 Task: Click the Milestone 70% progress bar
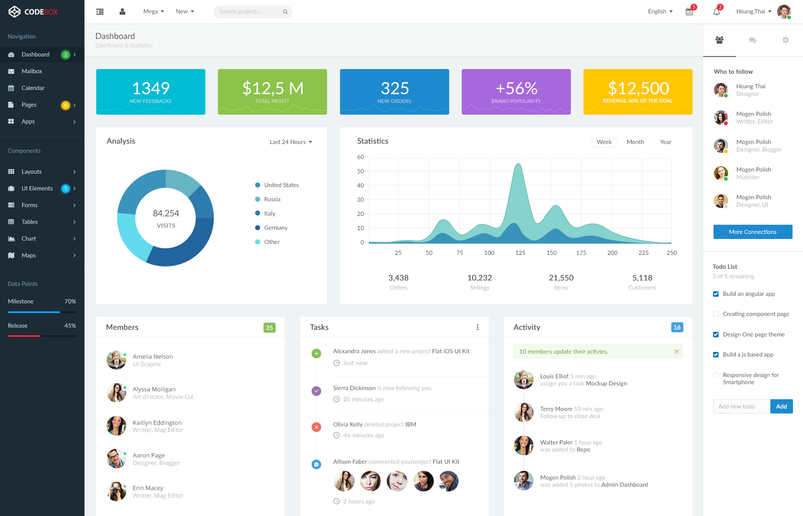point(42,312)
